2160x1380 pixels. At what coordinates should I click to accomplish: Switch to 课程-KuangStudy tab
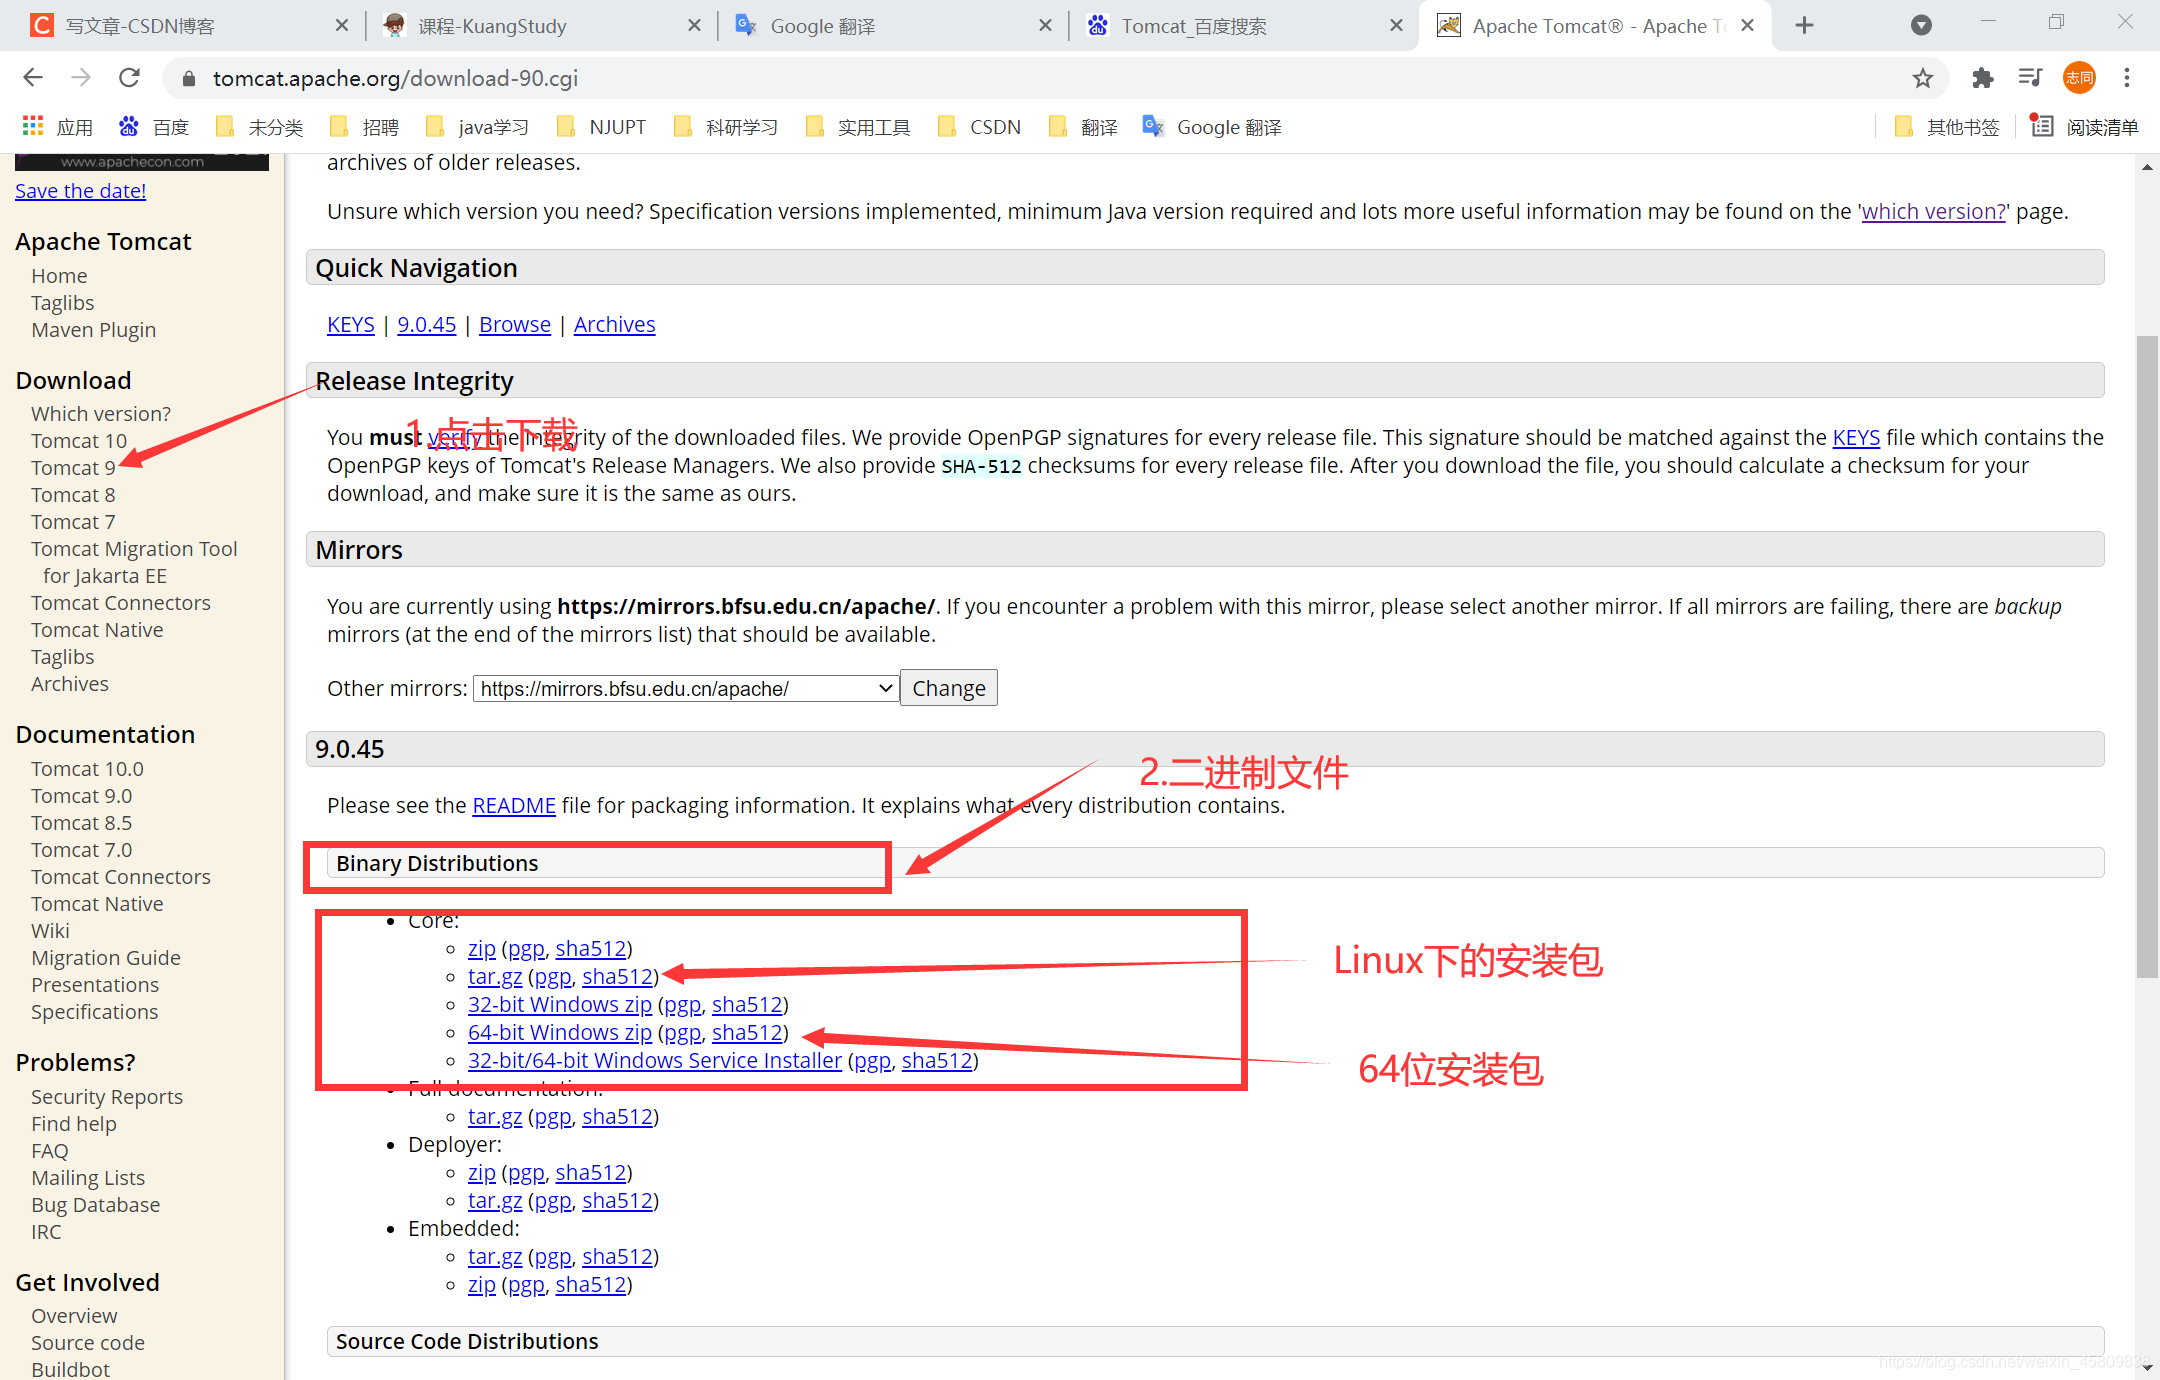[x=540, y=26]
